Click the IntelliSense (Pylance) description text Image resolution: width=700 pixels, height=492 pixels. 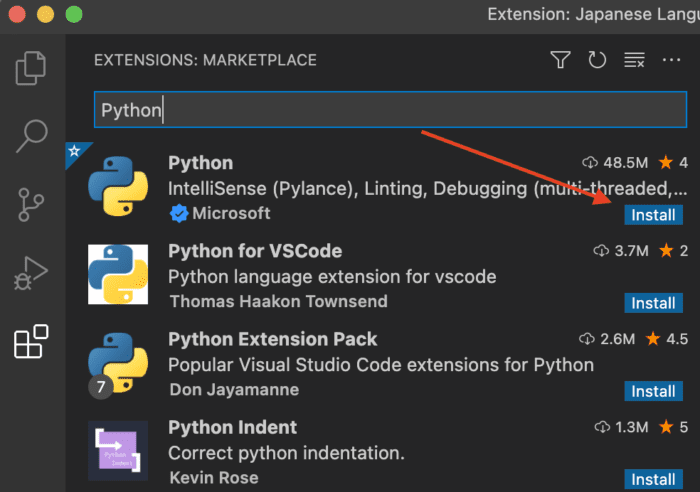427,189
